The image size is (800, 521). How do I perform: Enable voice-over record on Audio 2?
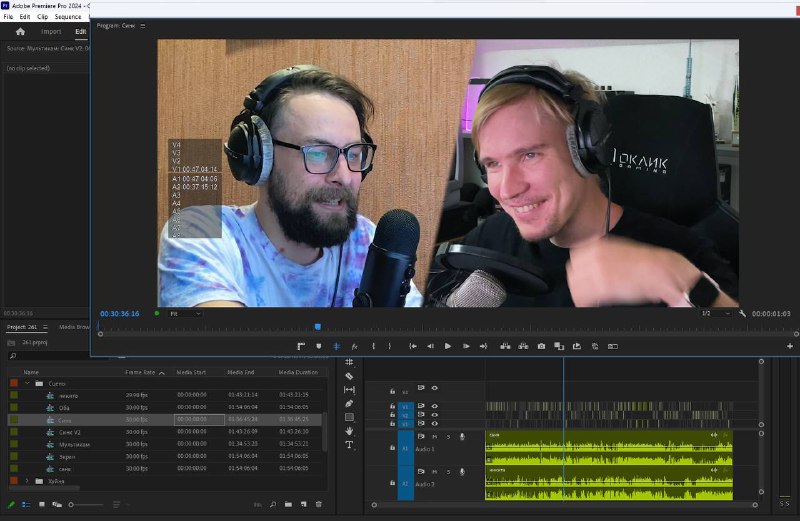pyautogui.click(x=462, y=472)
